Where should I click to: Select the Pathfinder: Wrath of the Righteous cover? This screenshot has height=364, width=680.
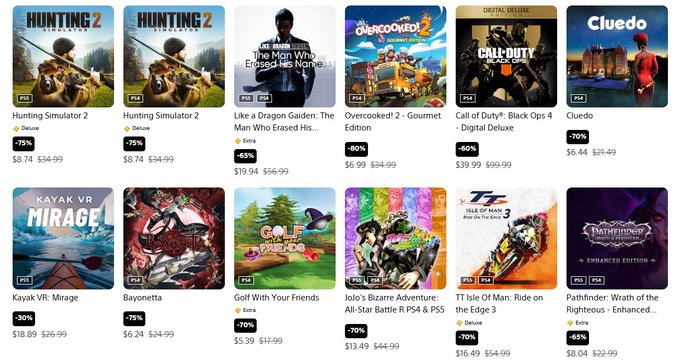(617, 238)
